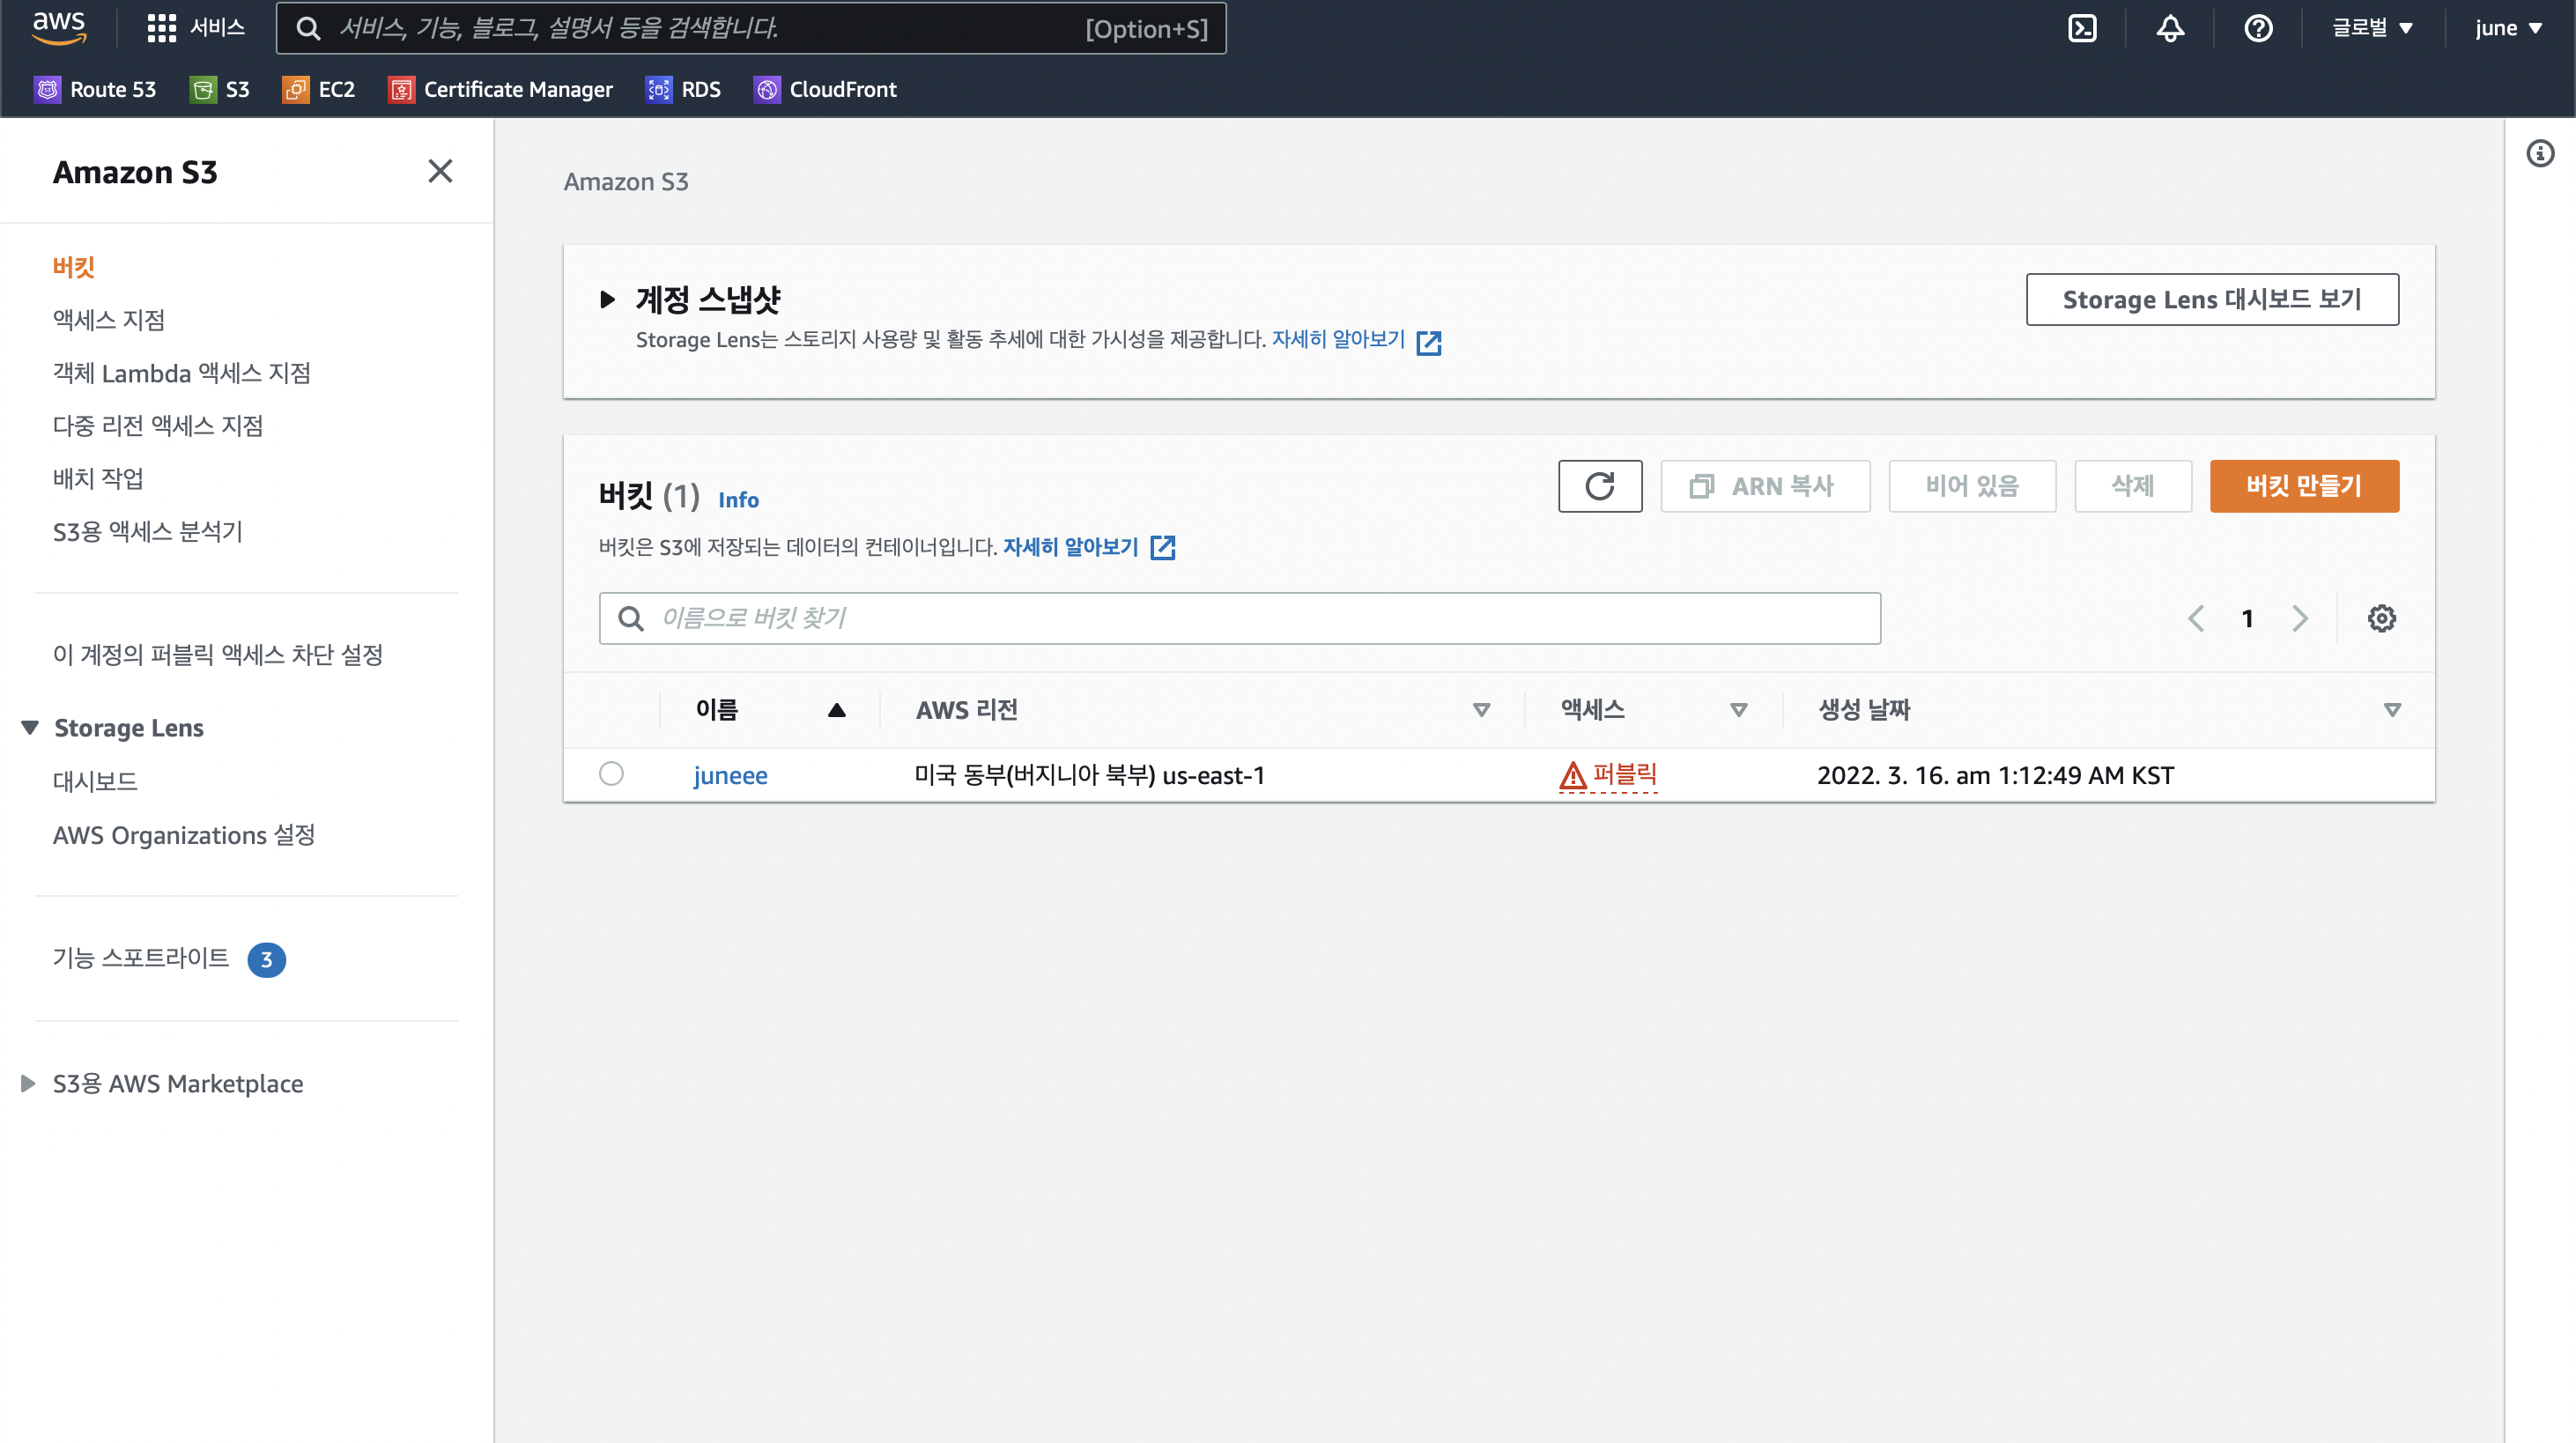Open the RDS shortcut in favorites bar
The width and height of the screenshot is (2576, 1443).
tap(684, 89)
